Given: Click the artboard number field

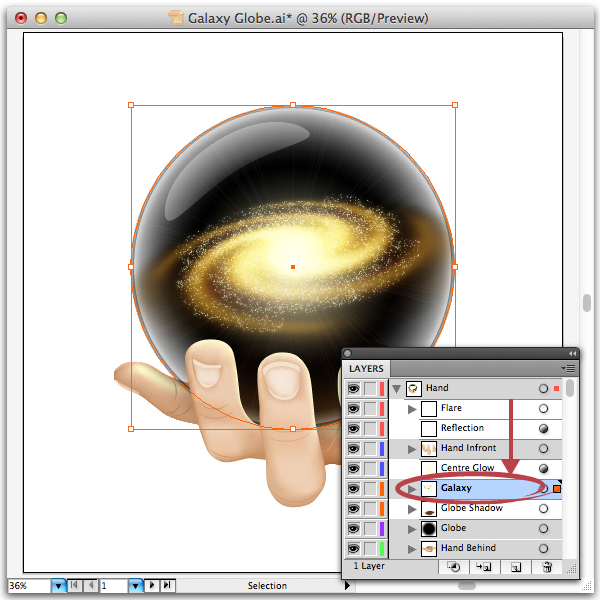Looking at the screenshot, I should point(114,585).
